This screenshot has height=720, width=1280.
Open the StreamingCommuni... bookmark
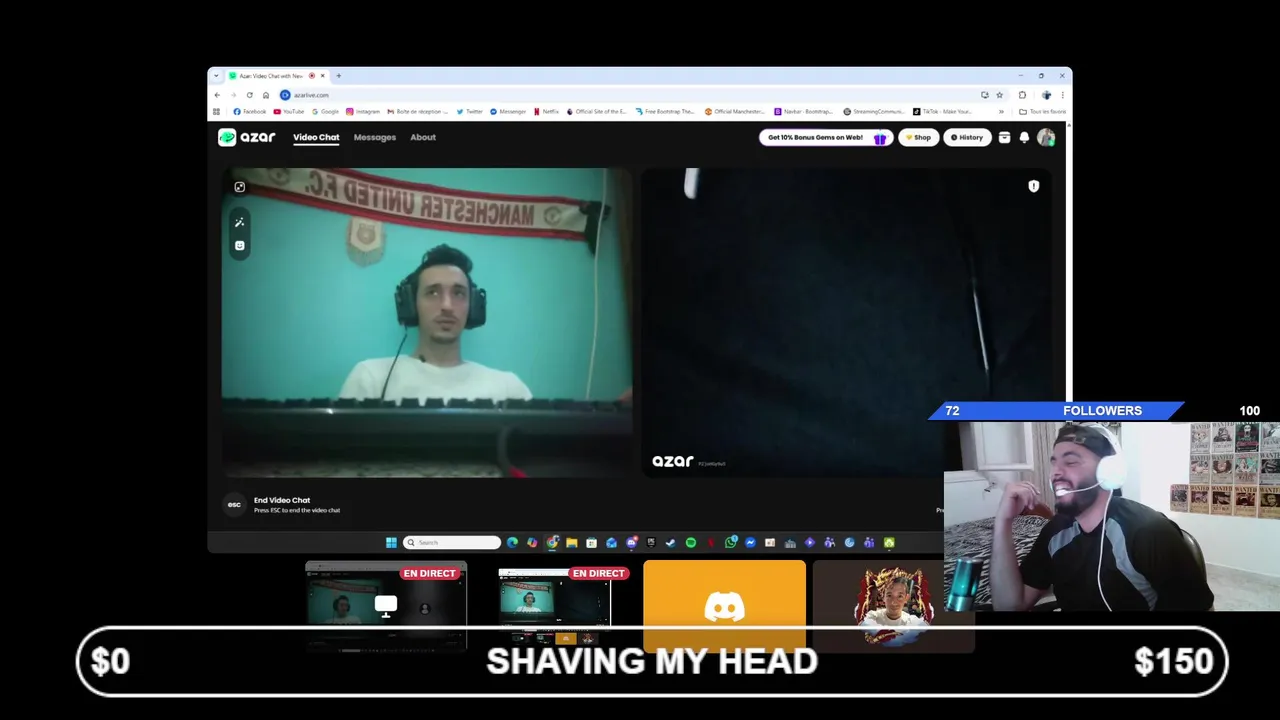tap(873, 112)
